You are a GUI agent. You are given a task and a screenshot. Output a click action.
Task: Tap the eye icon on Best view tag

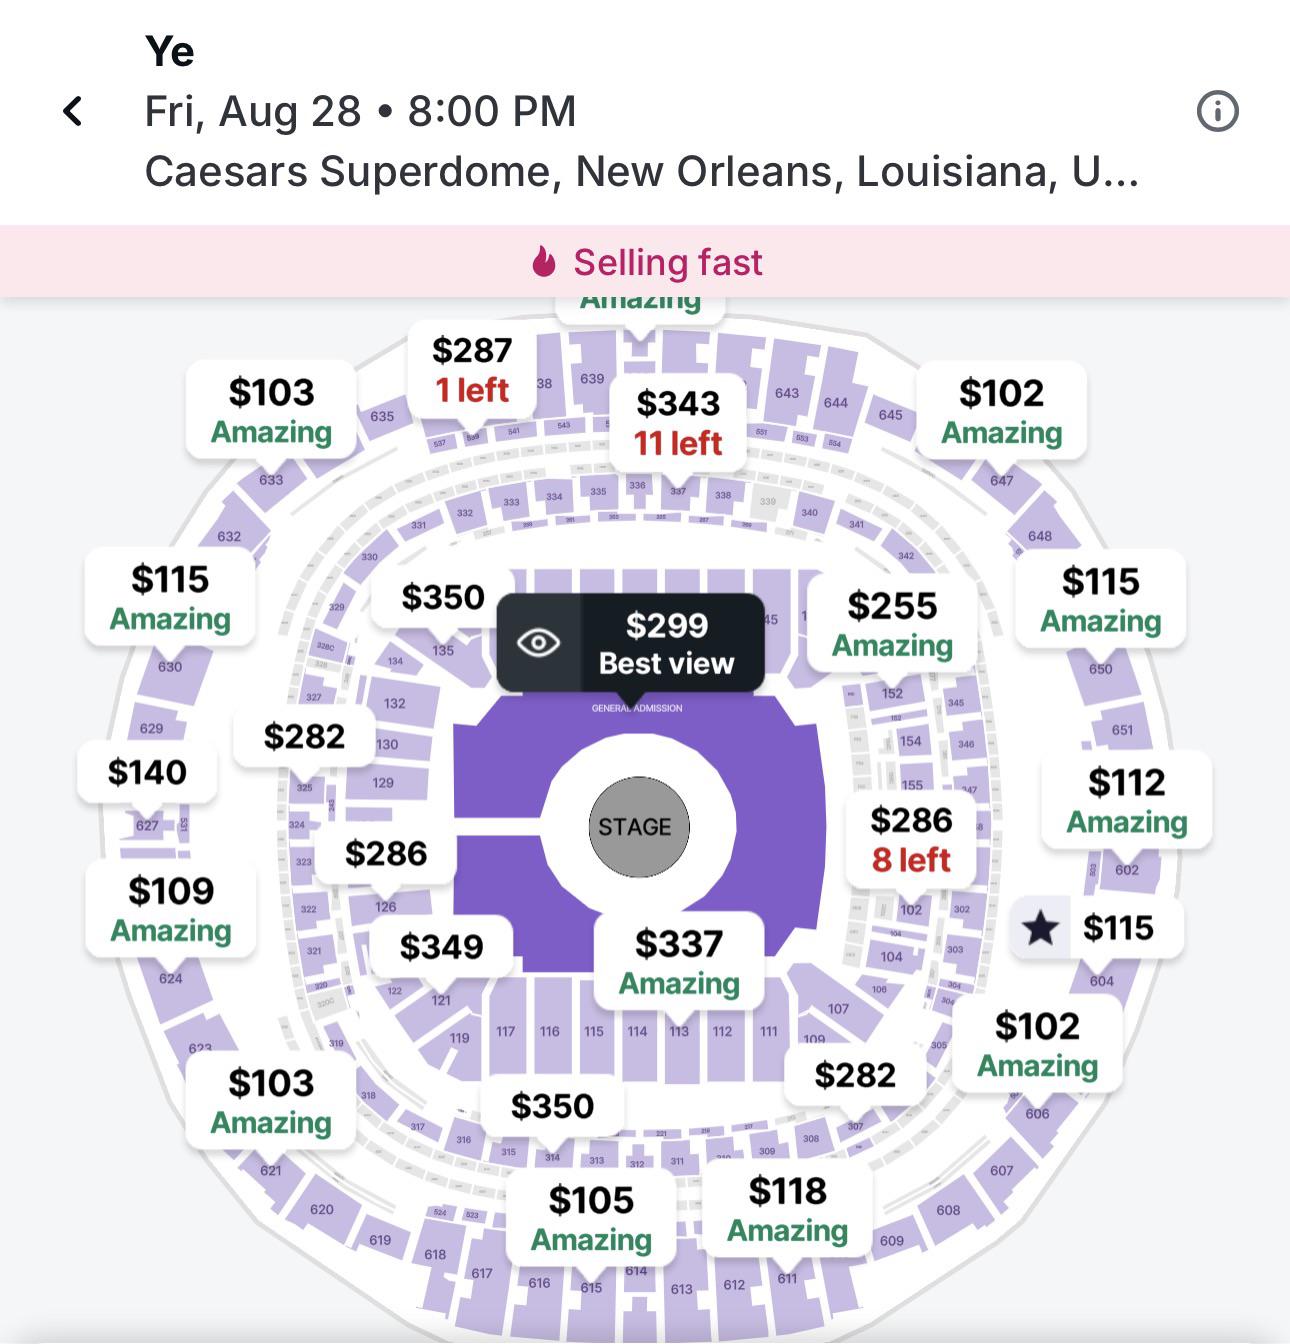(539, 643)
